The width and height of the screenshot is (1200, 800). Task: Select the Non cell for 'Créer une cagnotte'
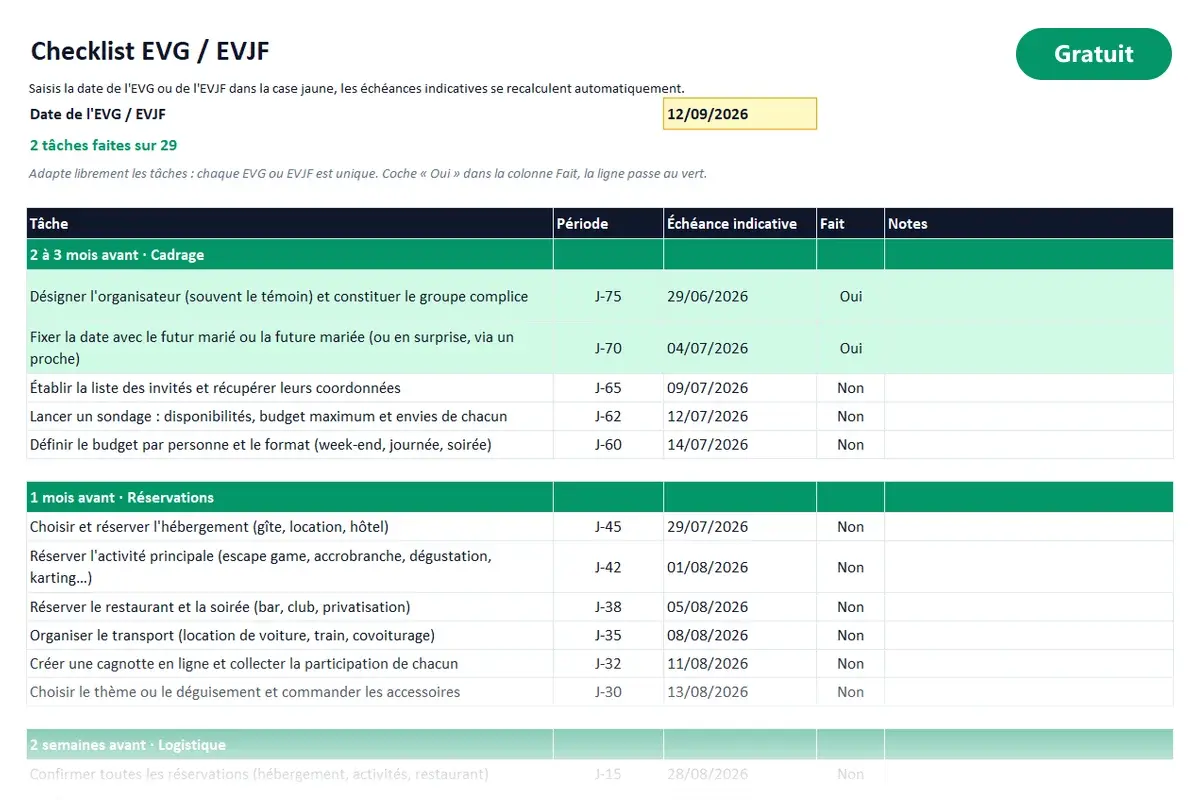850,663
